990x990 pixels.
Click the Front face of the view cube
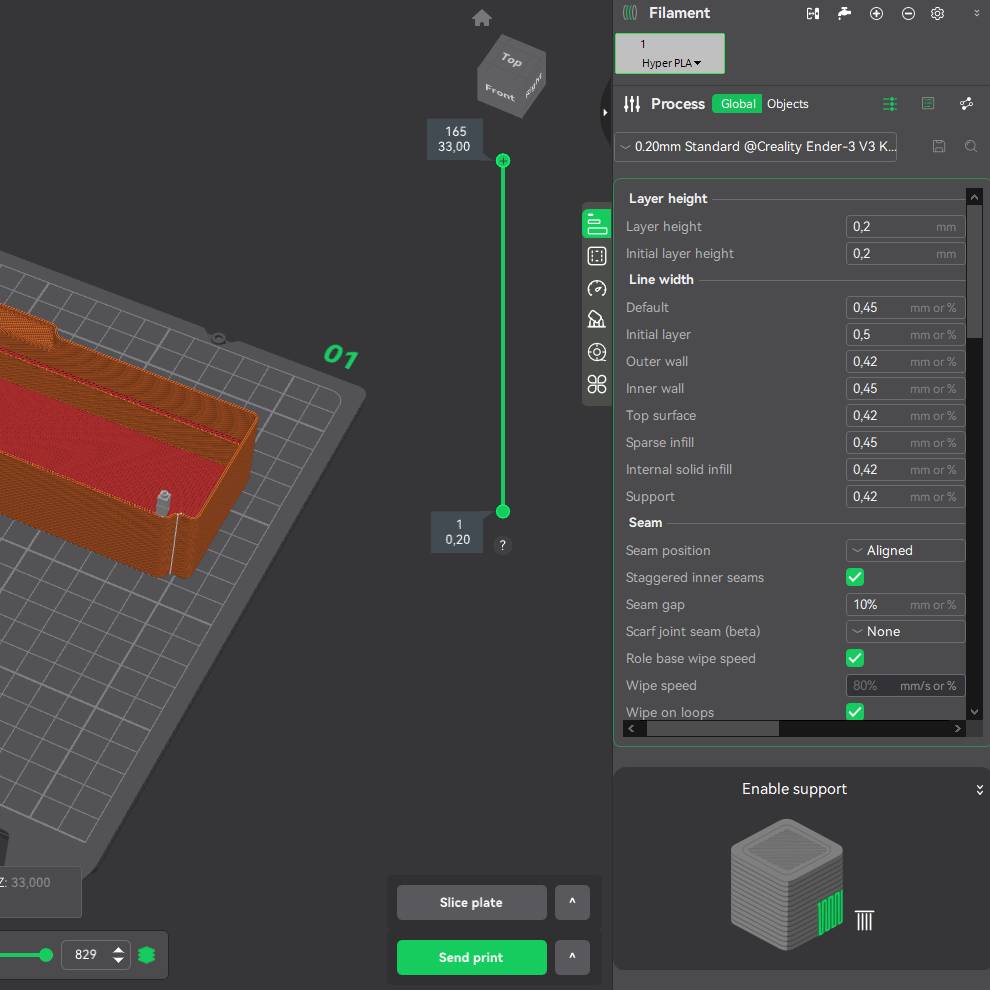pos(500,93)
